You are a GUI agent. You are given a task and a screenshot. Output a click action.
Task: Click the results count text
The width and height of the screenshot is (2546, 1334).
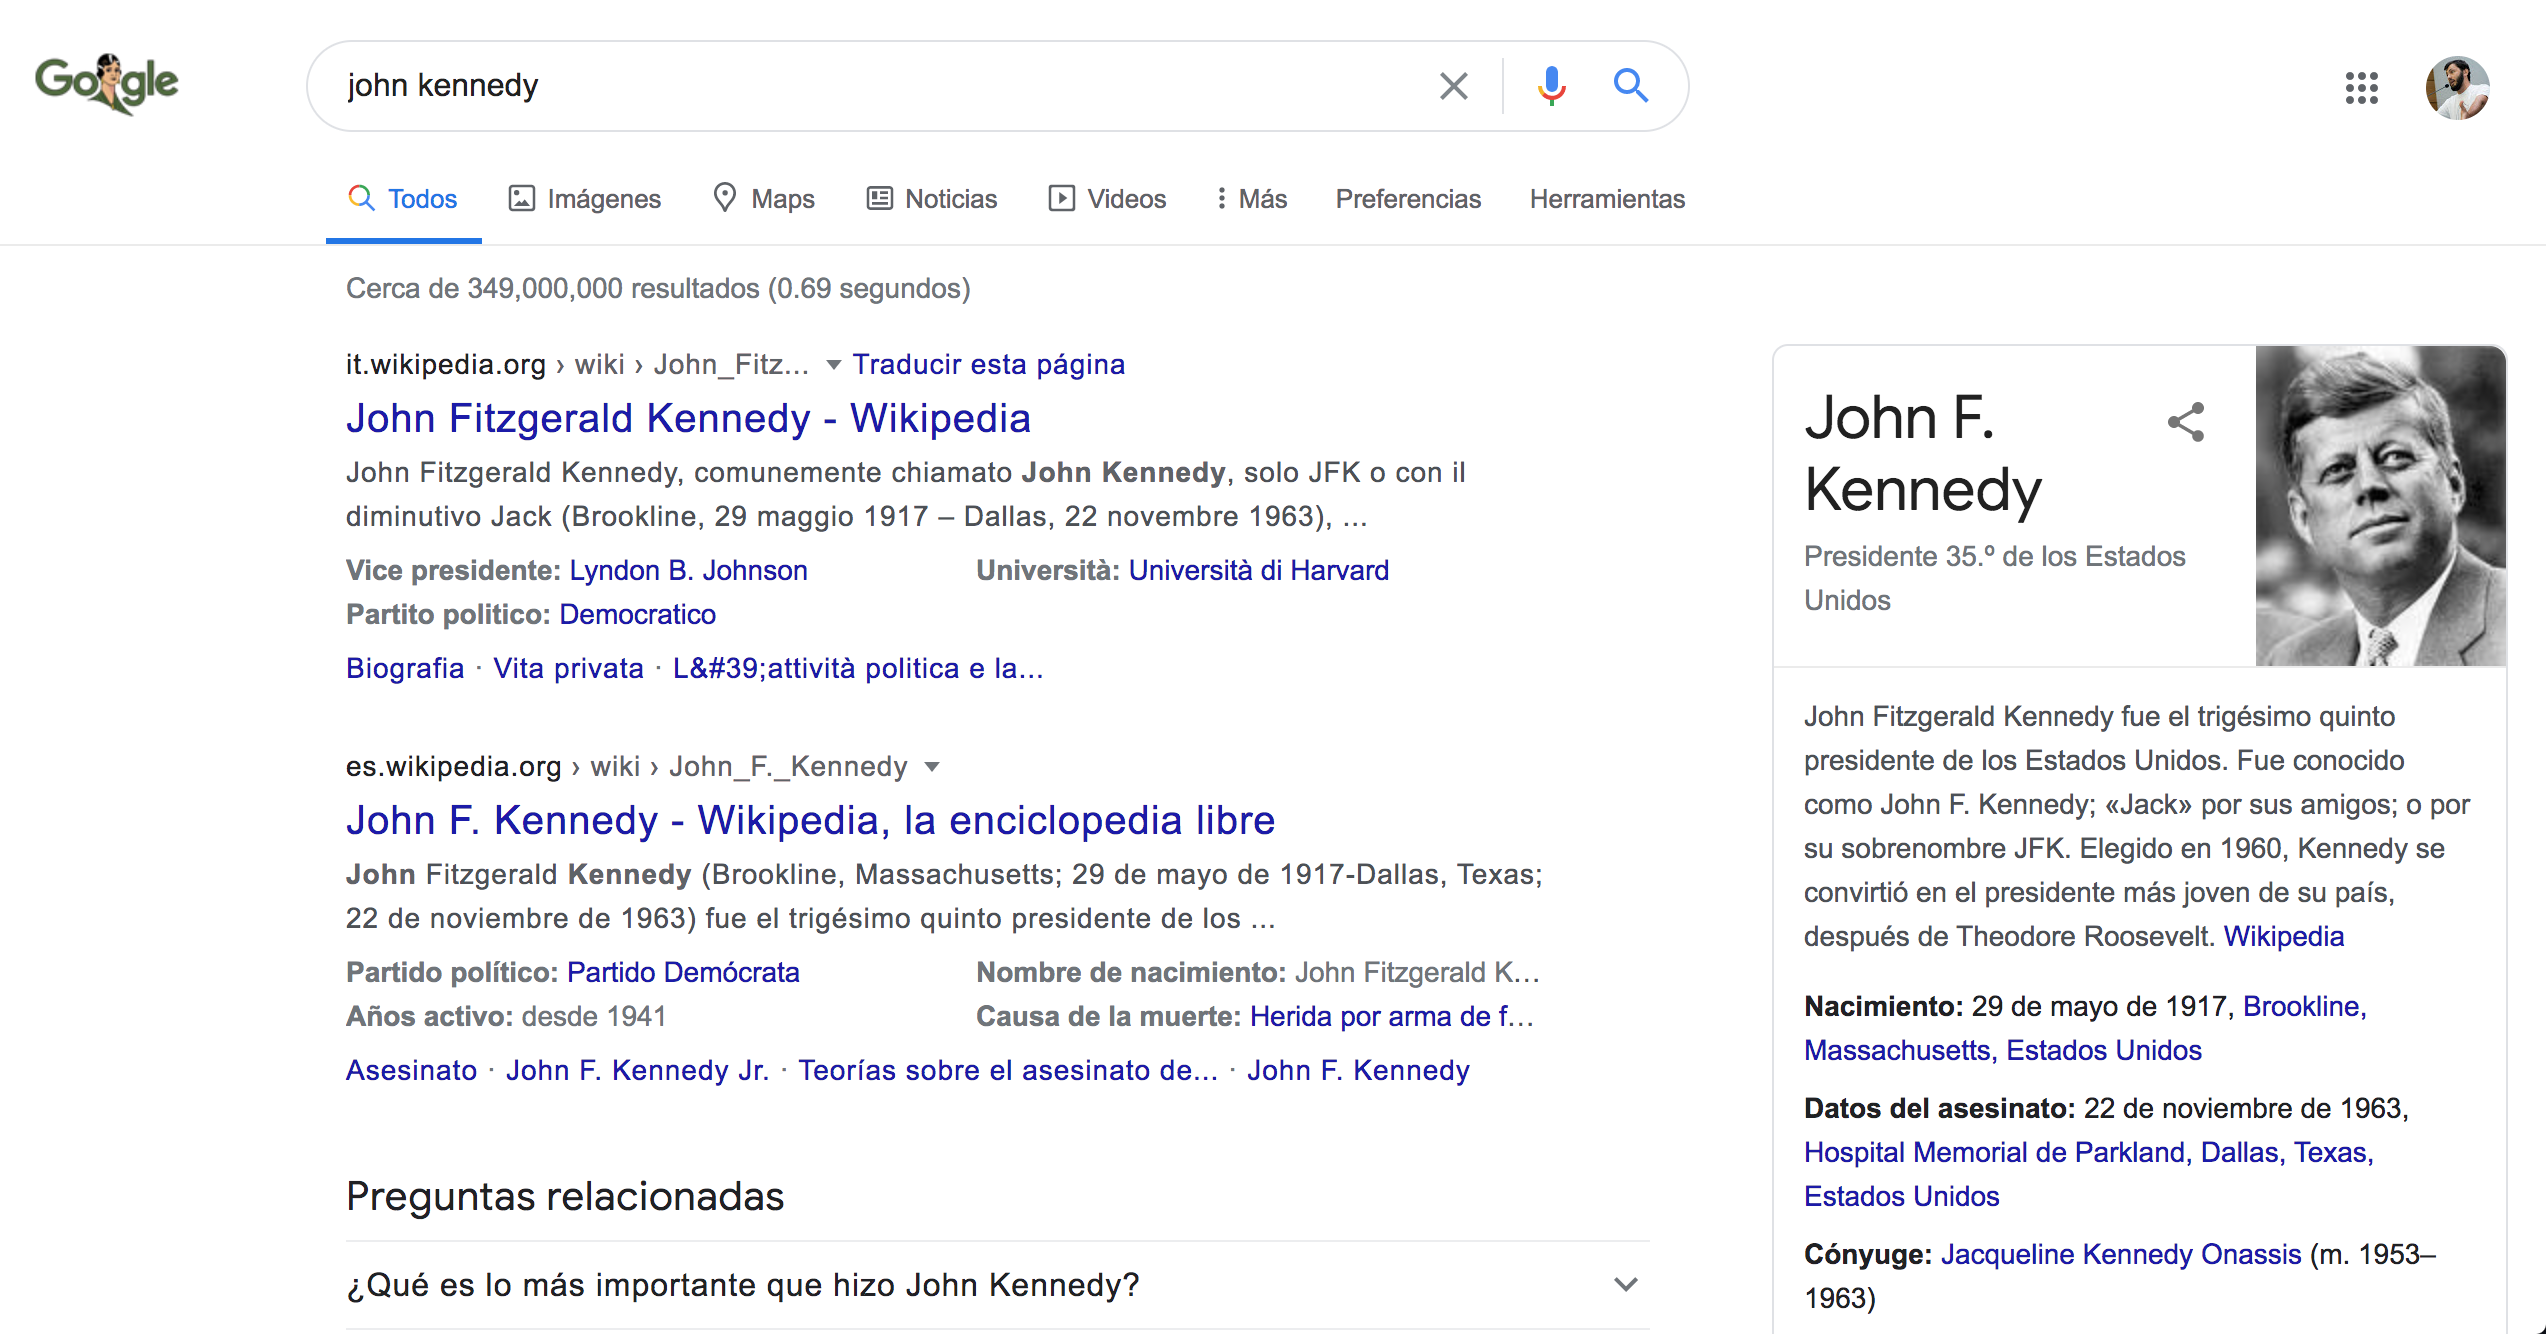(x=658, y=288)
